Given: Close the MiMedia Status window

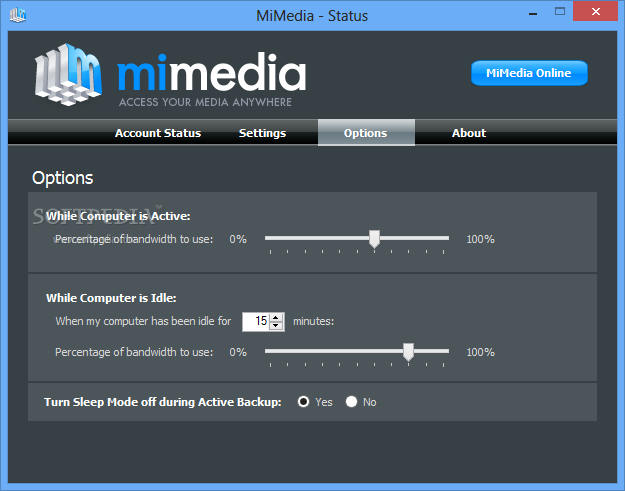Looking at the screenshot, I should (x=596, y=12).
